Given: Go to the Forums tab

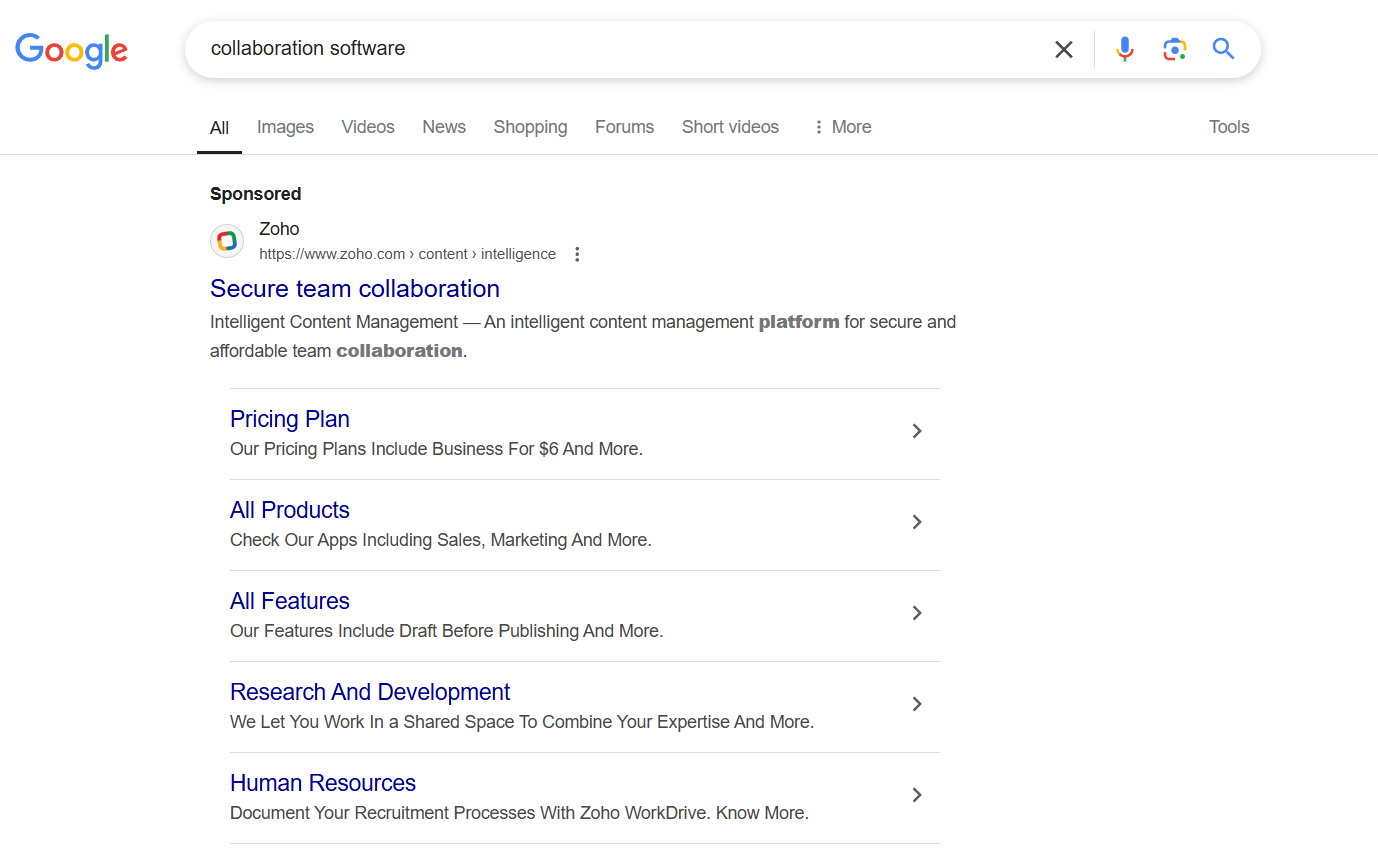Looking at the screenshot, I should pyautogui.click(x=624, y=127).
